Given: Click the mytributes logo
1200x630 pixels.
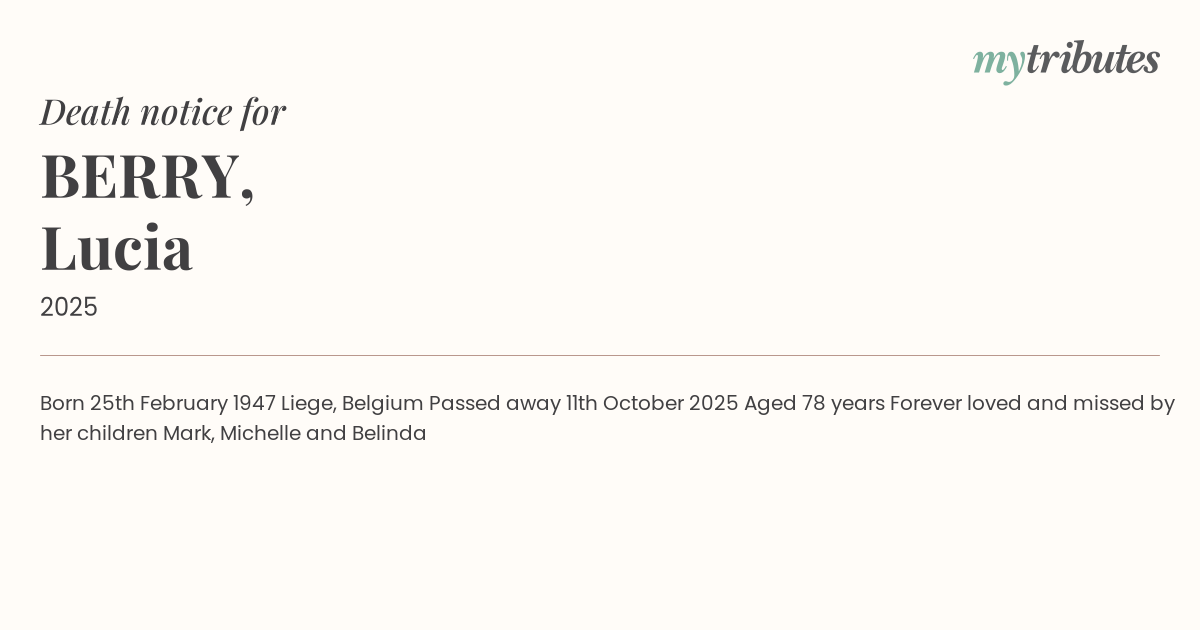Looking at the screenshot, I should pos(1066,60).
